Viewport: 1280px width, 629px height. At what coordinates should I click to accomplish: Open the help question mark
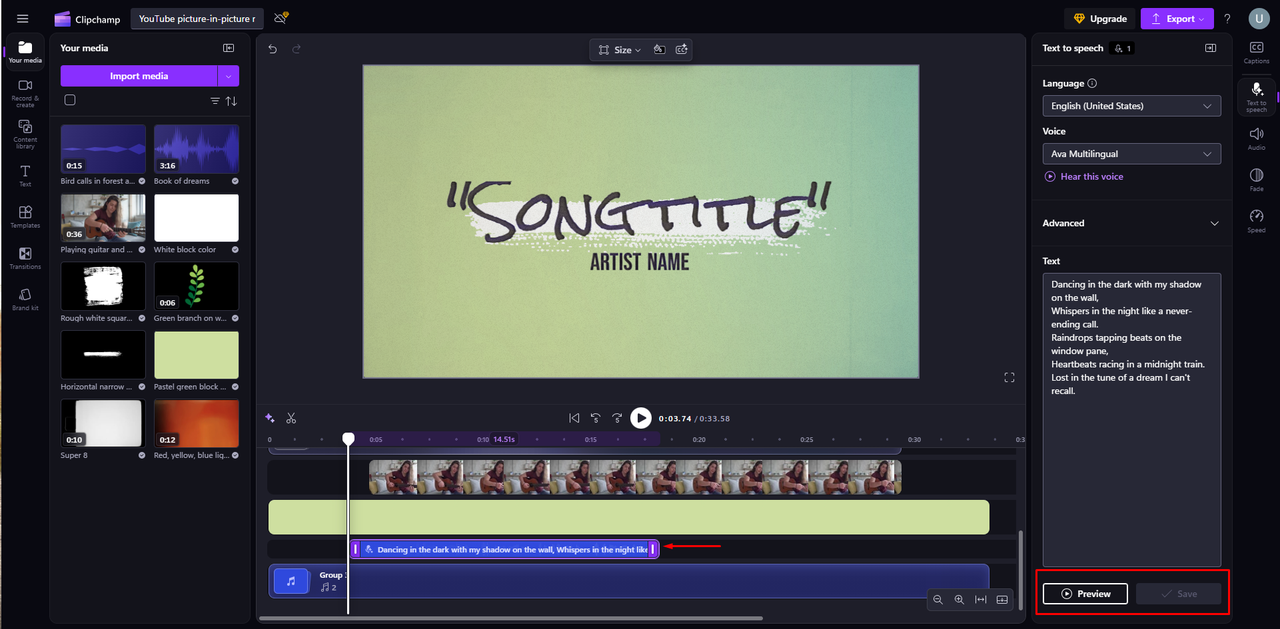(1227, 18)
